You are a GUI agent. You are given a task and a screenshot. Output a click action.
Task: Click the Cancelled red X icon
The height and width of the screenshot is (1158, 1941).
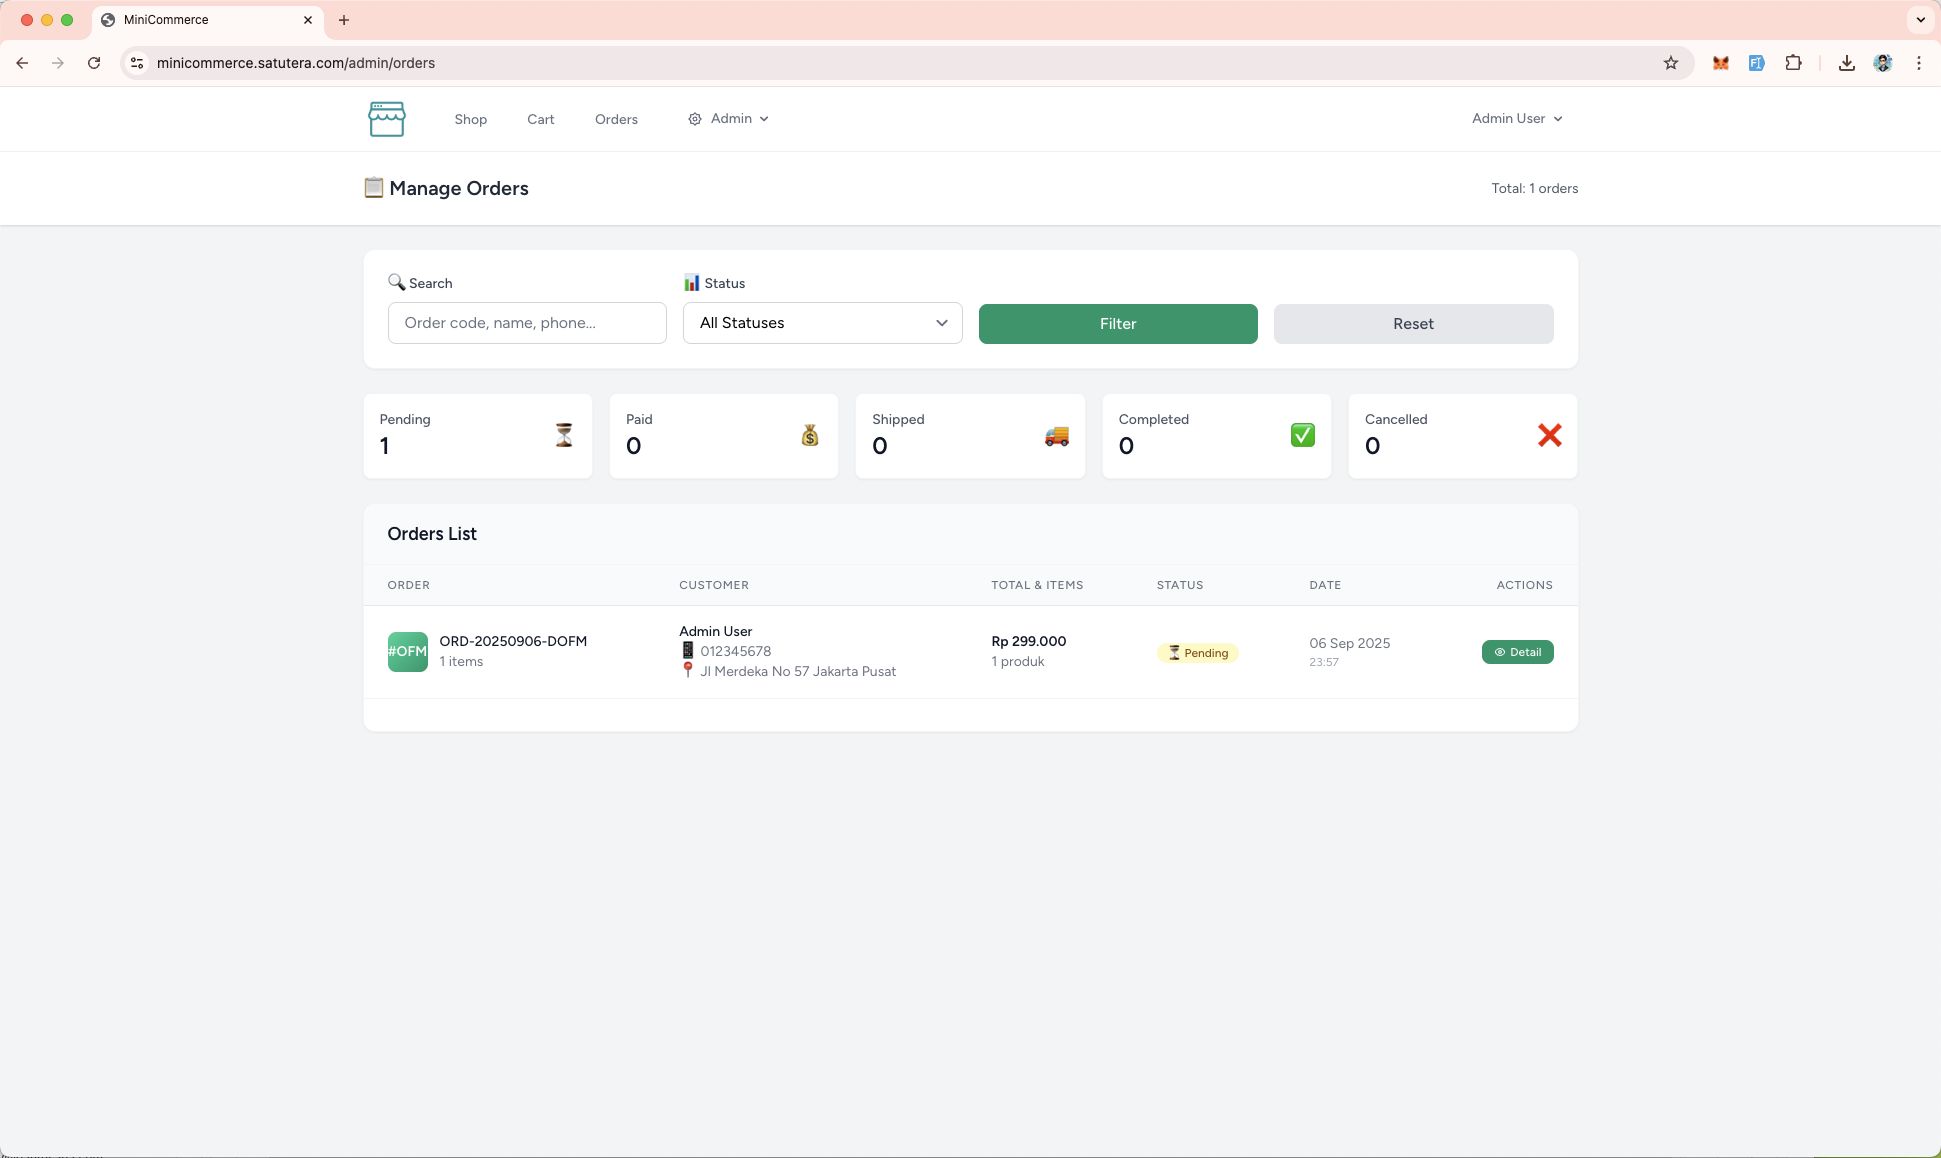[1549, 435]
